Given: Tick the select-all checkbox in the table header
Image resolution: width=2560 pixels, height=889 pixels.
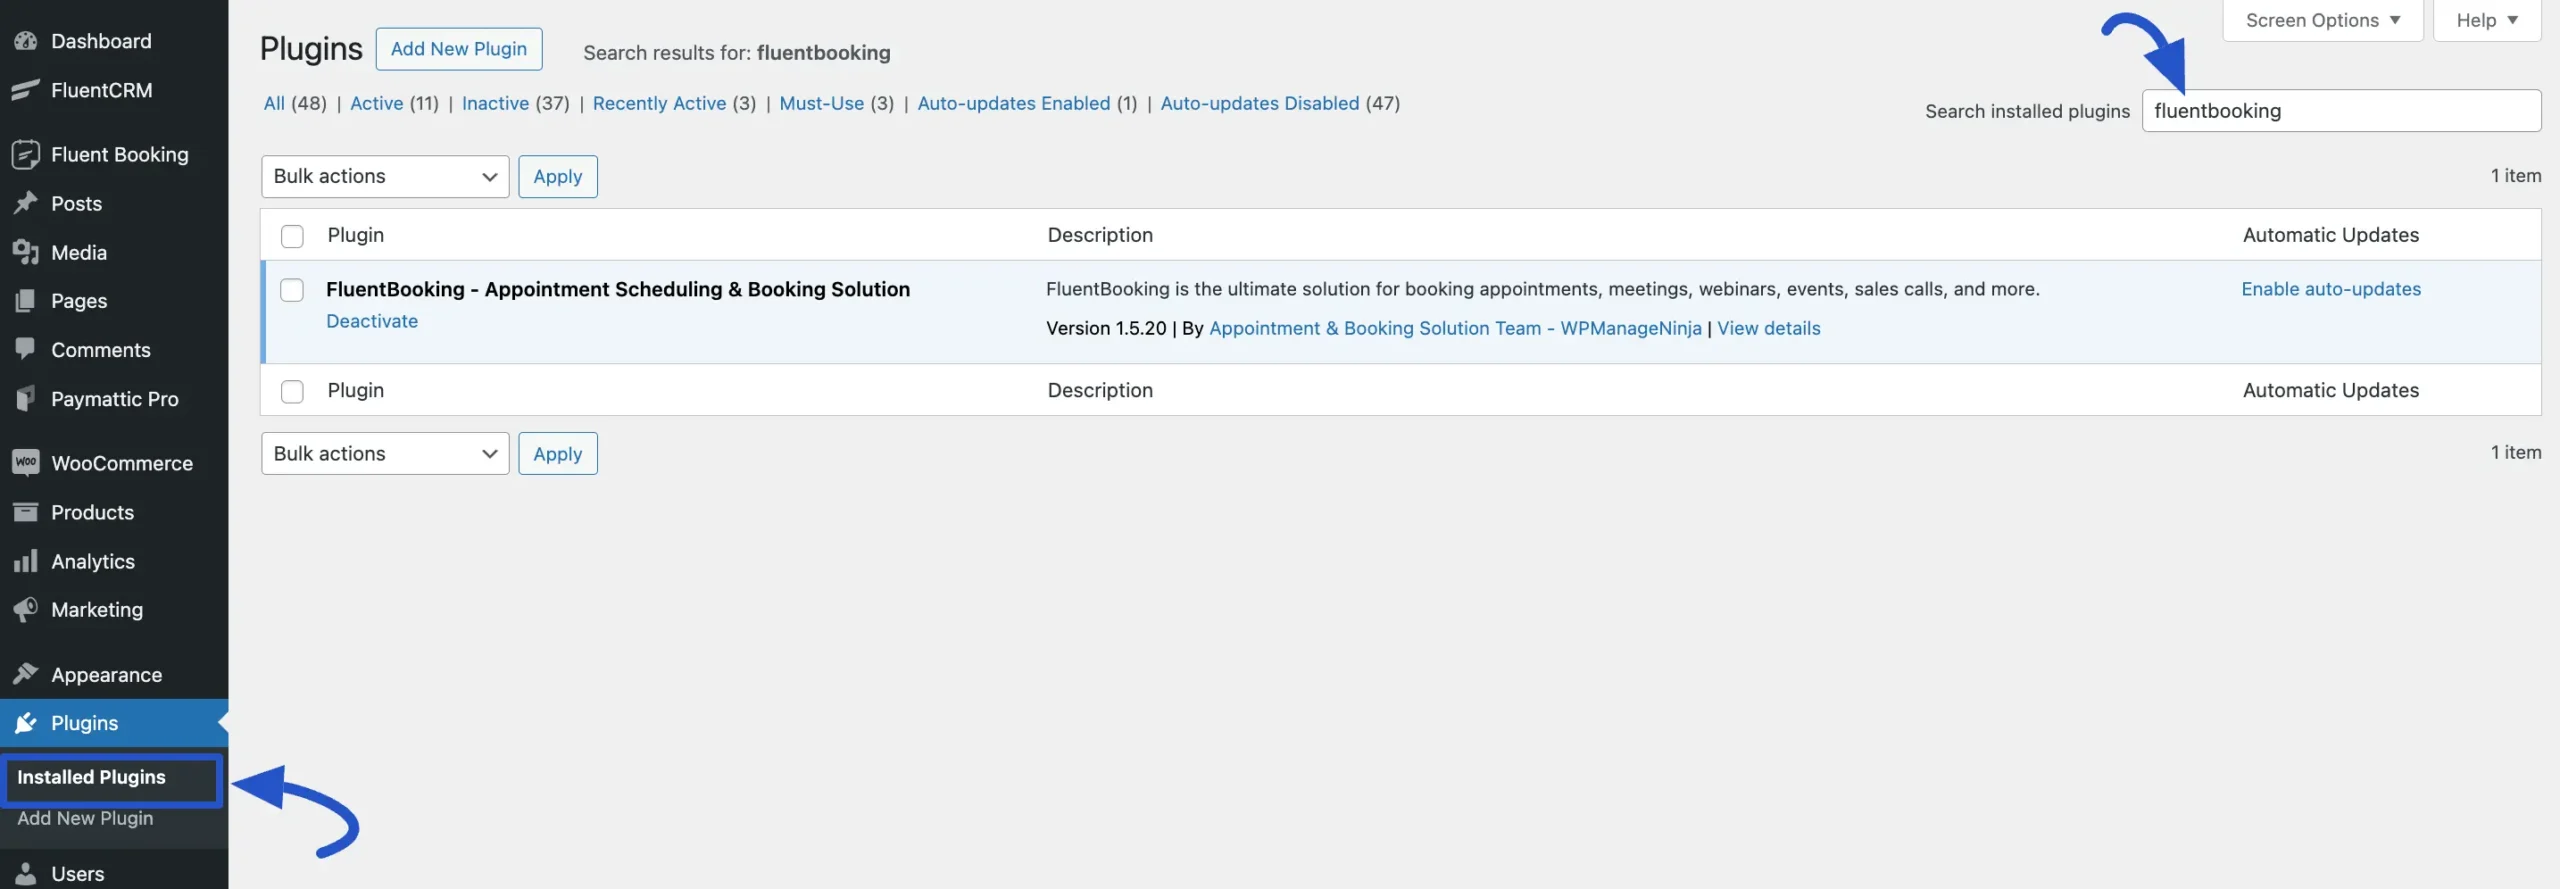Looking at the screenshot, I should 292,236.
